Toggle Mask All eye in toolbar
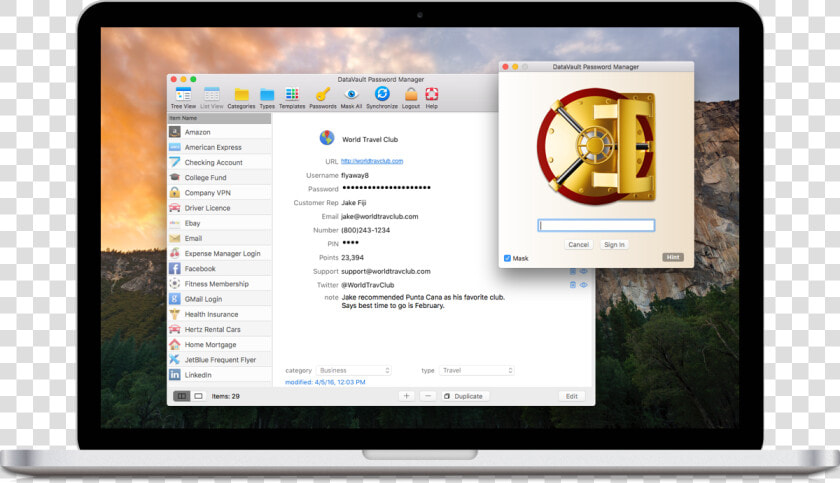Viewport: 840px width, 483px height. [351, 99]
